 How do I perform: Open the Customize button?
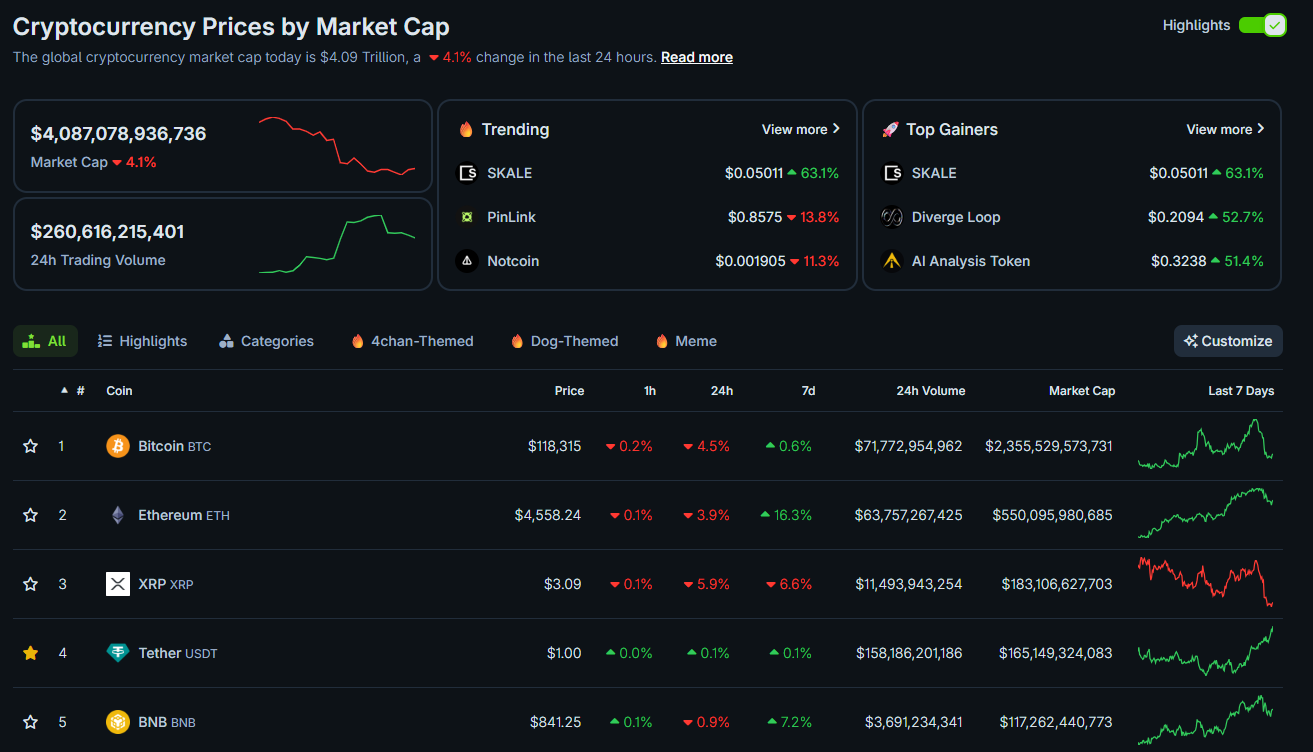click(x=1228, y=341)
